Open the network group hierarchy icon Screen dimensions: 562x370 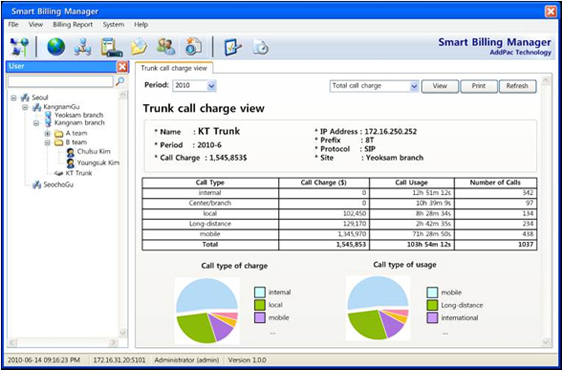(83, 47)
